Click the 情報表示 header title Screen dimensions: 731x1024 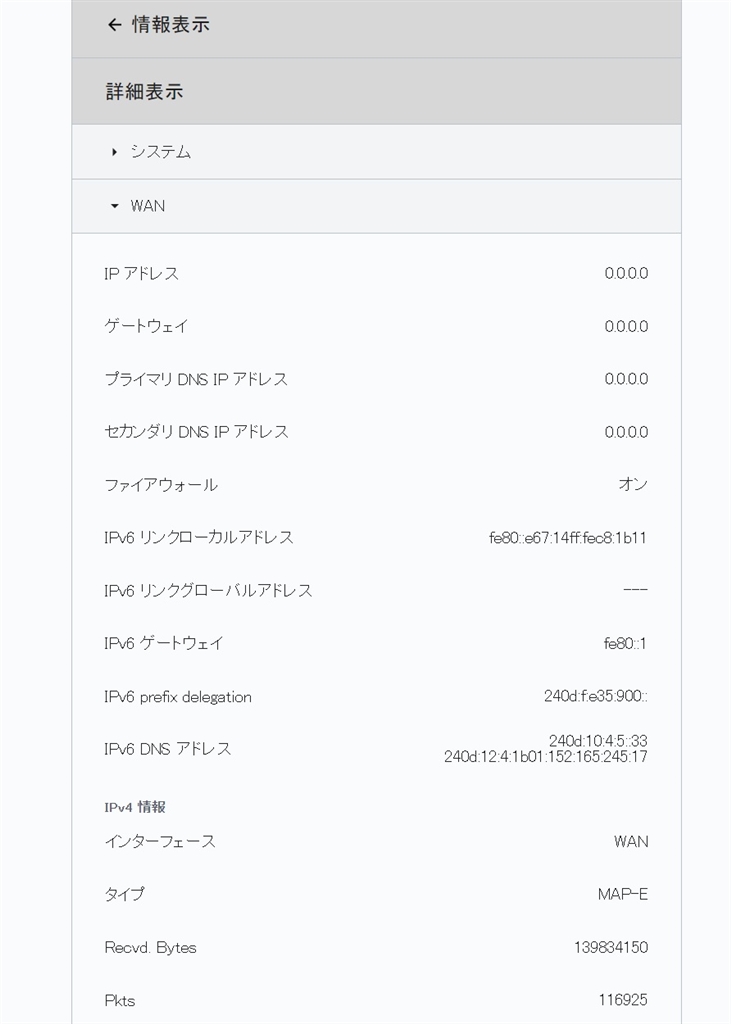171,25
